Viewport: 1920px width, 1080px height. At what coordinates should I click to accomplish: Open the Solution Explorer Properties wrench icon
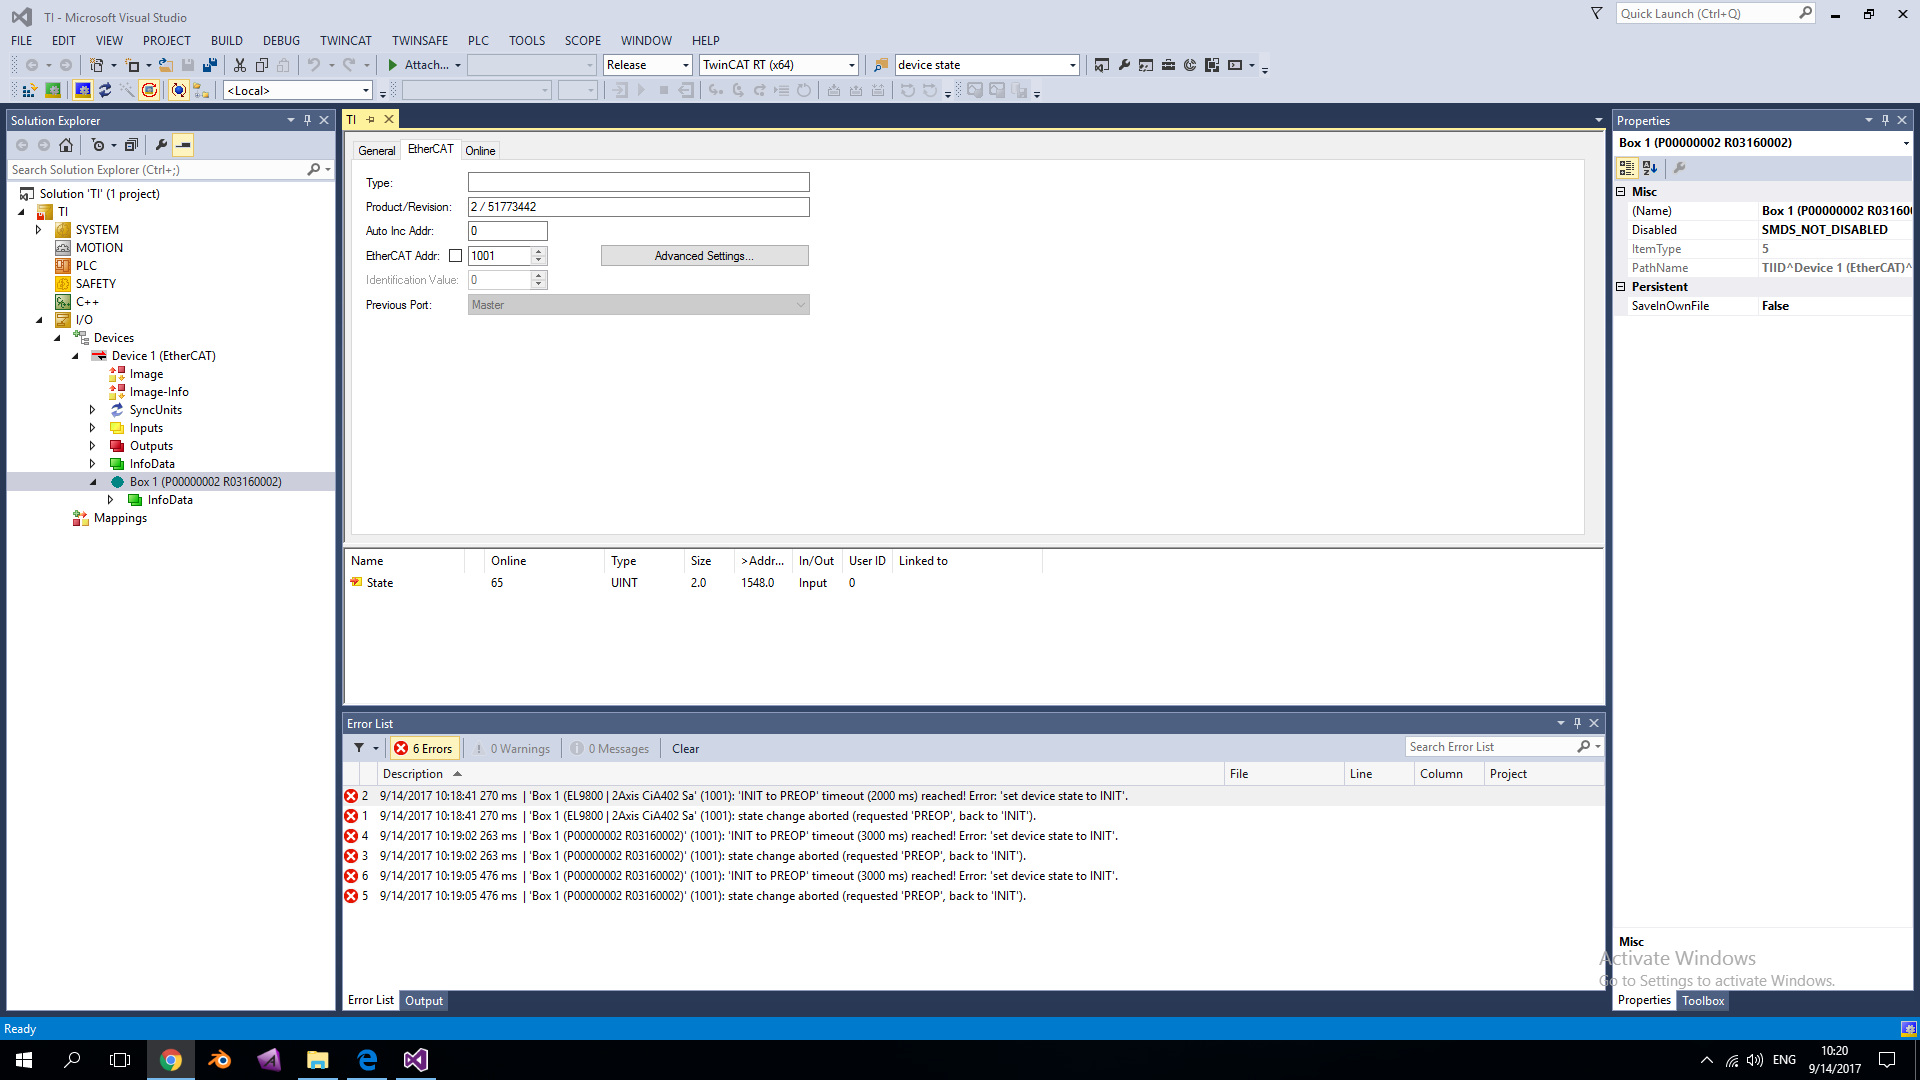(x=161, y=145)
